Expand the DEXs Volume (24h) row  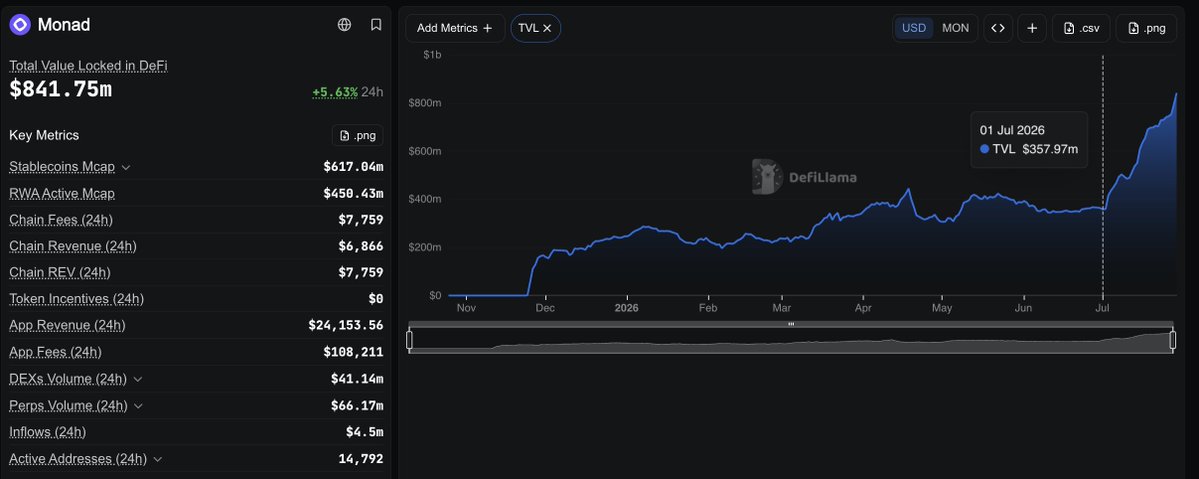[138, 379]
